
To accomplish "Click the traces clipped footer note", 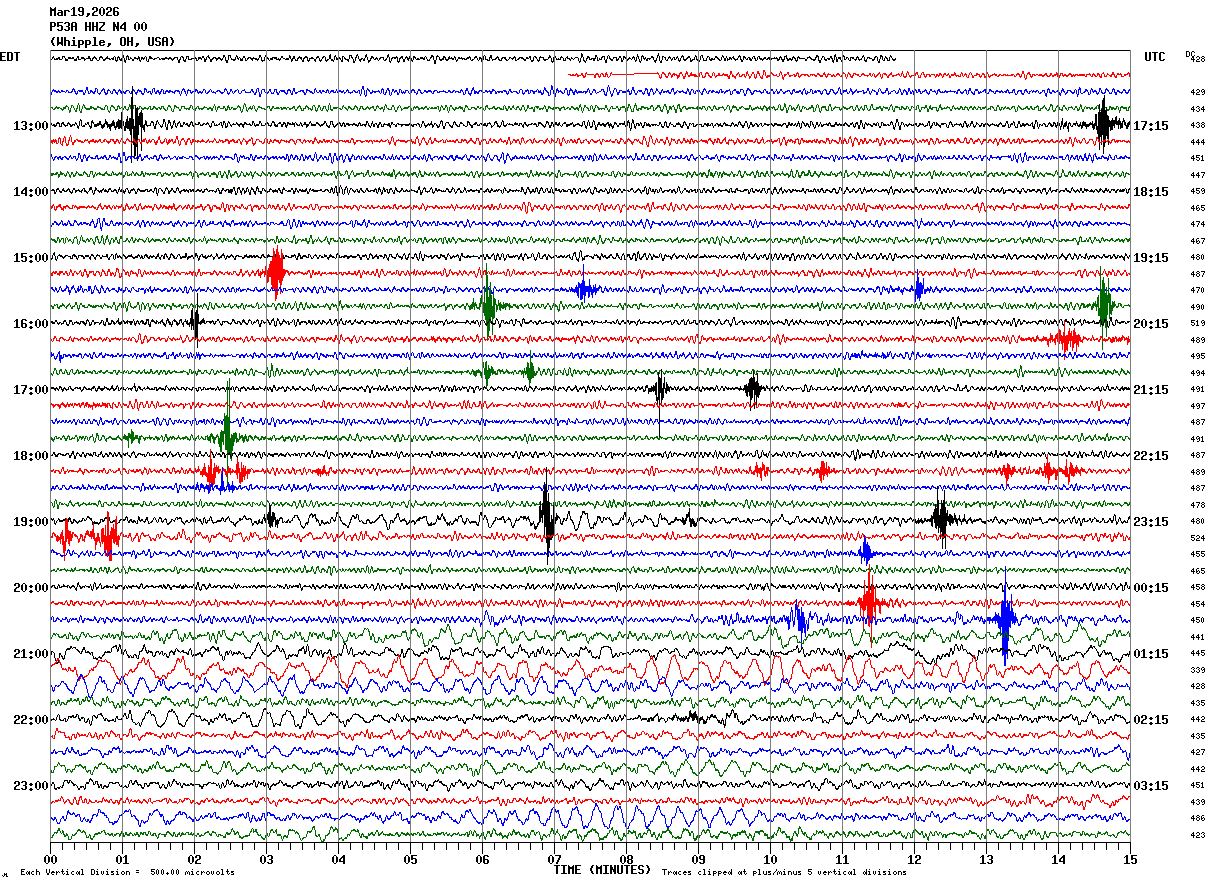I will 784,872.
